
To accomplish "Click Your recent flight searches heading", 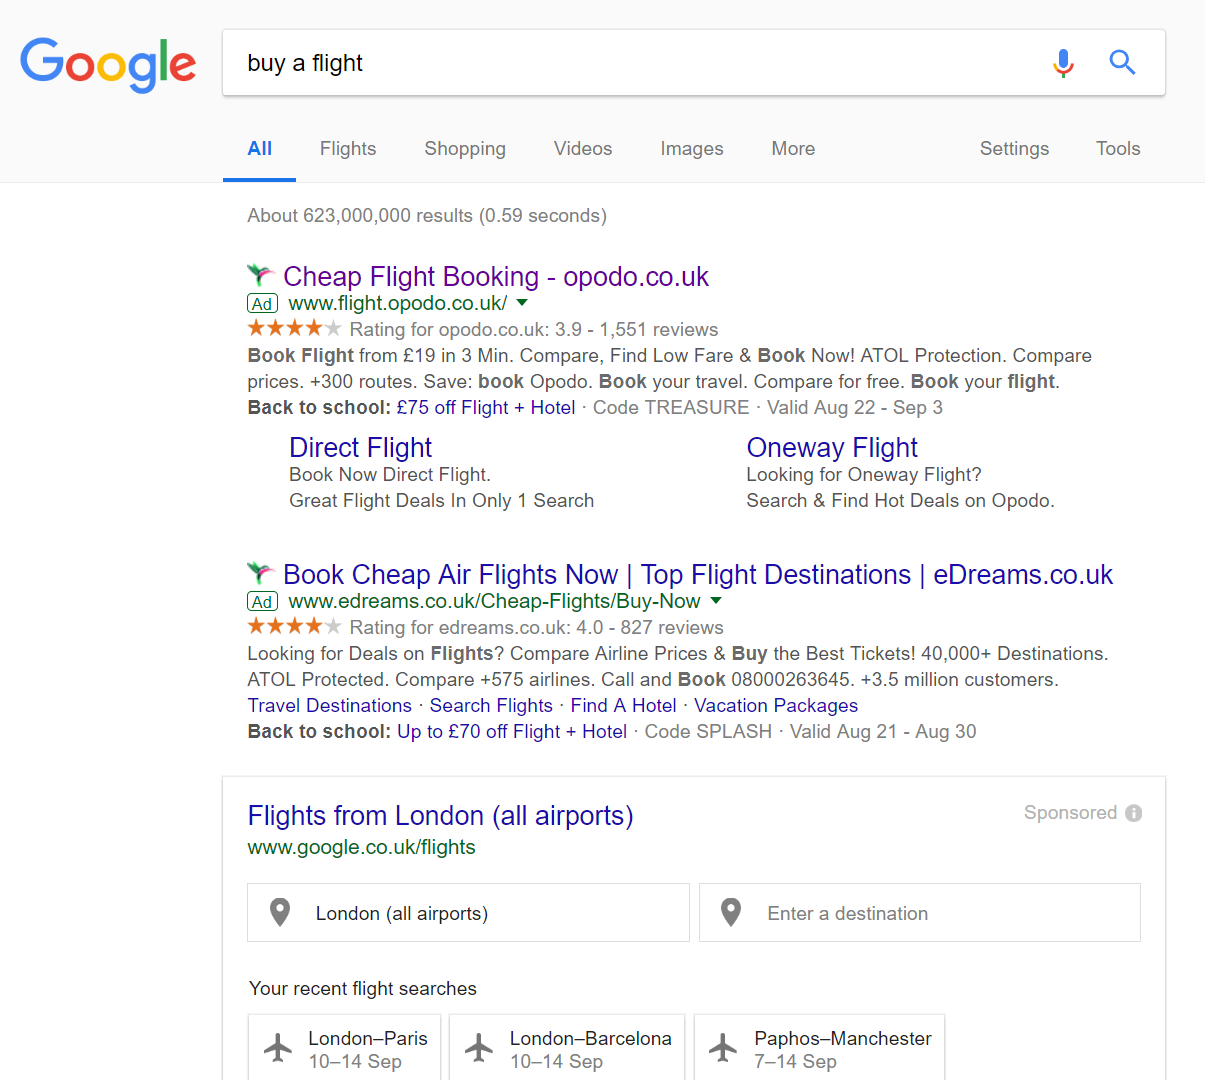I will (x=363, y=989).
